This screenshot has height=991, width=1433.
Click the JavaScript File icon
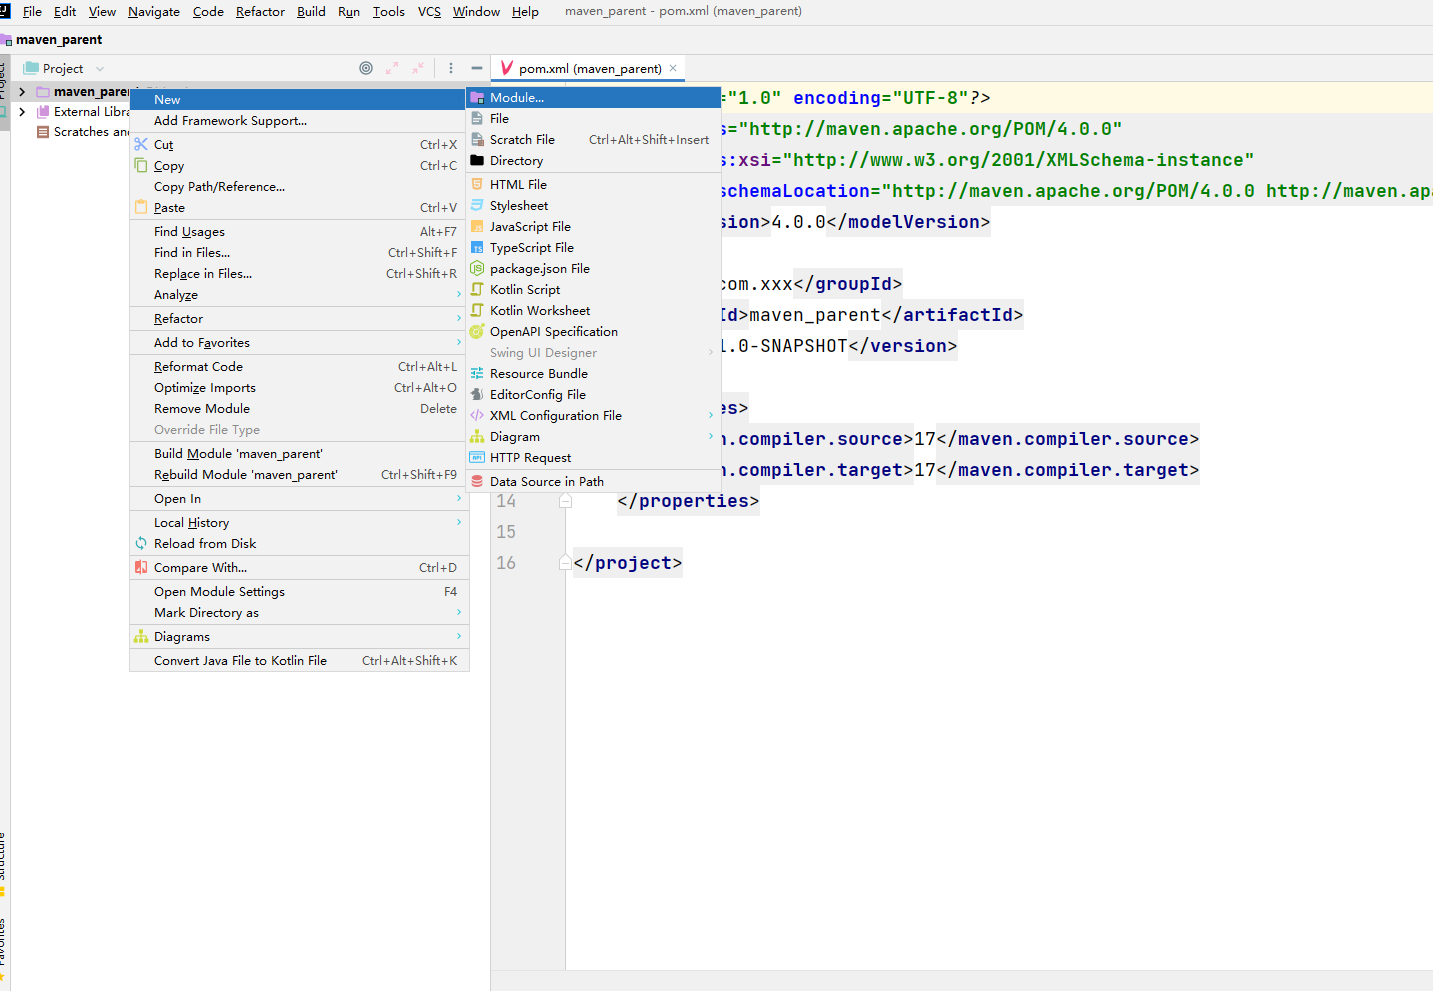(x=477, y=227)
